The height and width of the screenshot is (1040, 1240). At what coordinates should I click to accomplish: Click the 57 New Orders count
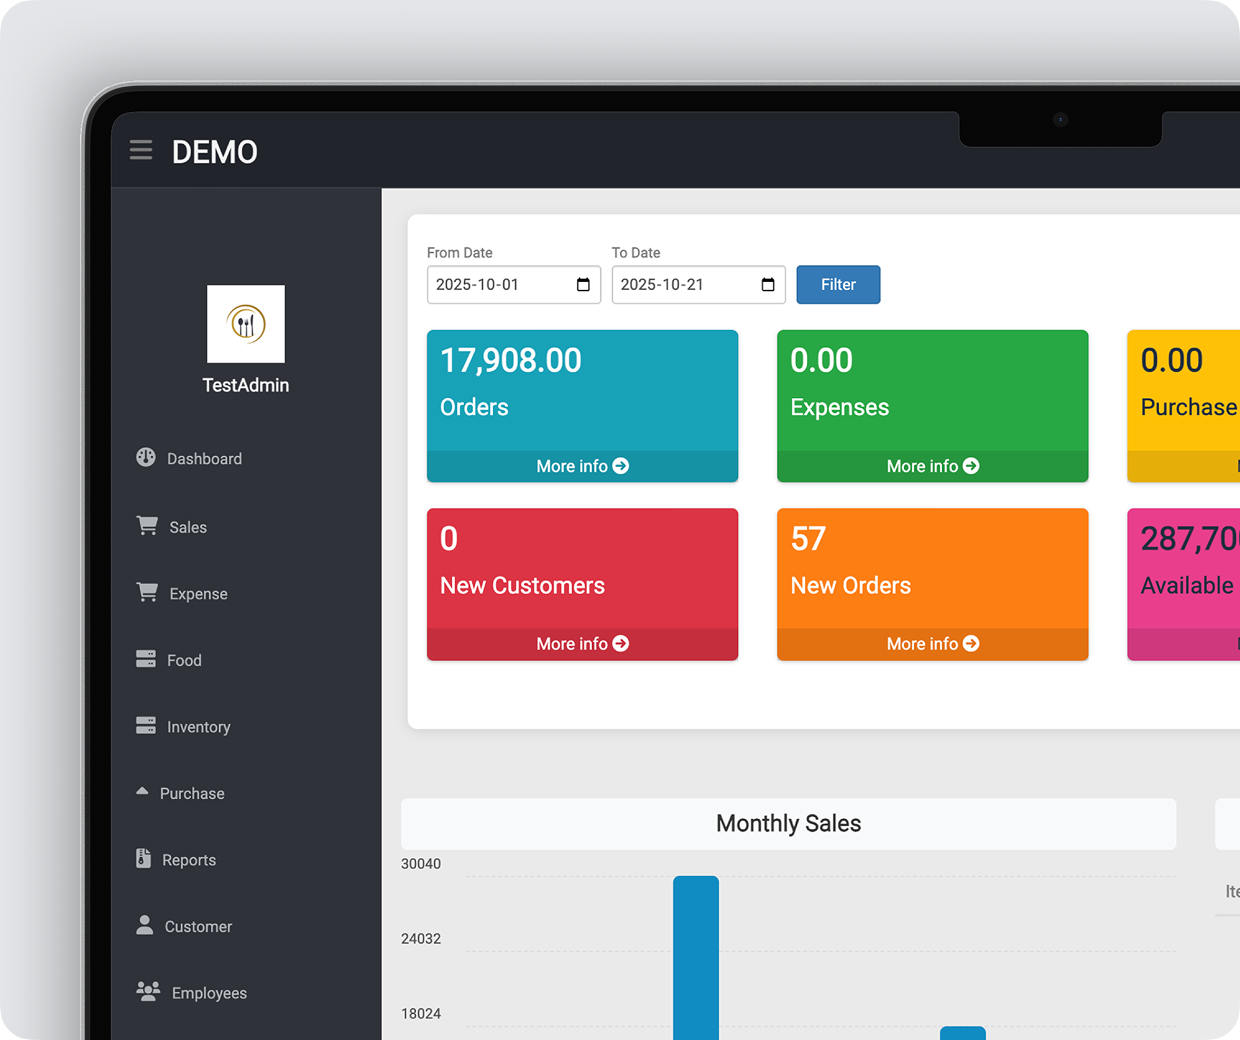pos(808,539)
